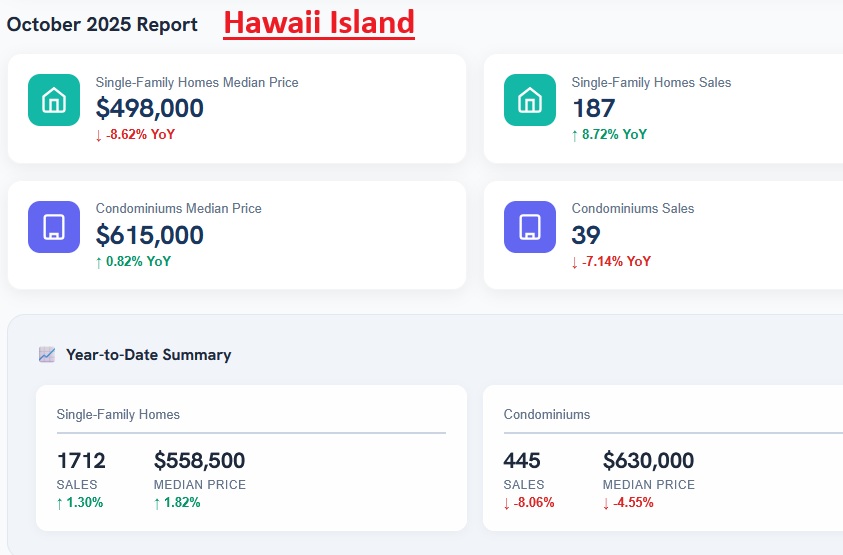The height and width of the screenshot is (555, 843).
Task: Select the $558,500 year-to-date median price
Action: tap(199, 461)
